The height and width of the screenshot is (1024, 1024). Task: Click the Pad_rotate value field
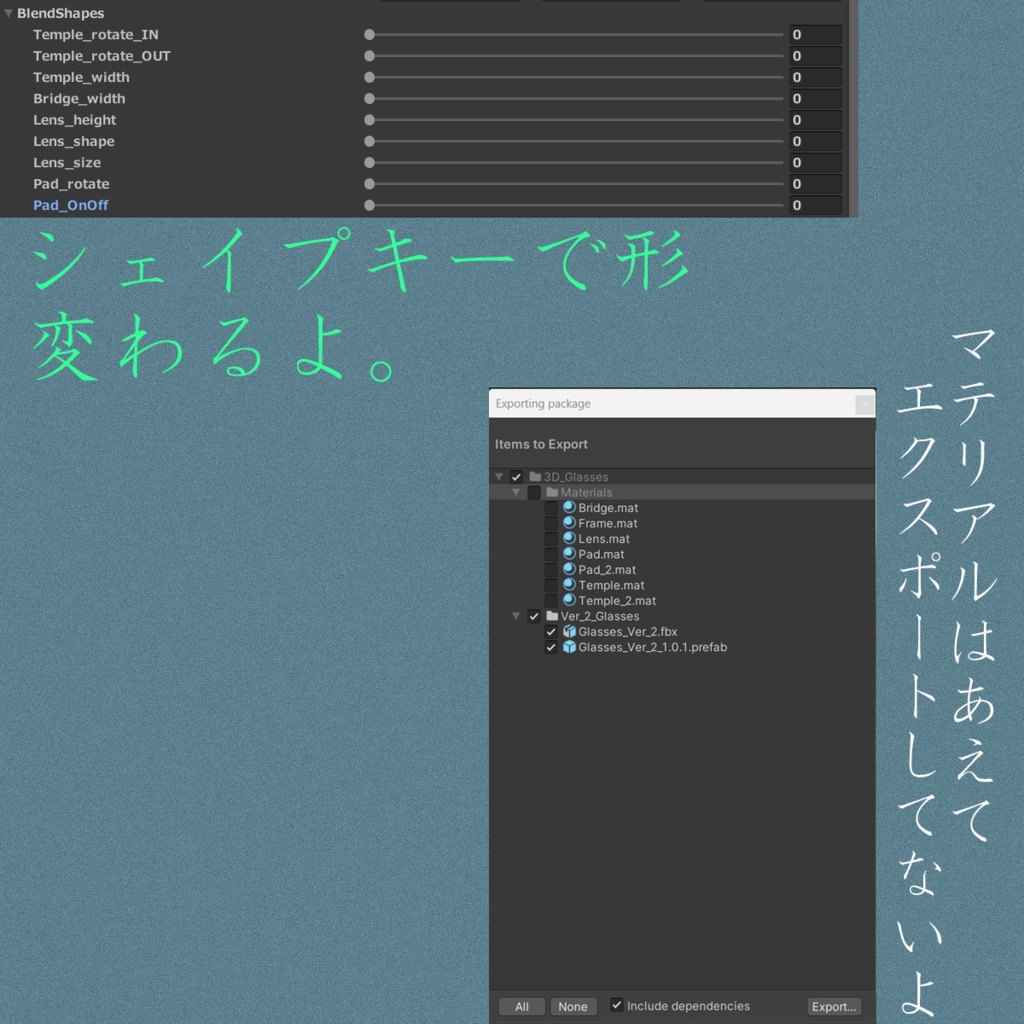[815, 184]
